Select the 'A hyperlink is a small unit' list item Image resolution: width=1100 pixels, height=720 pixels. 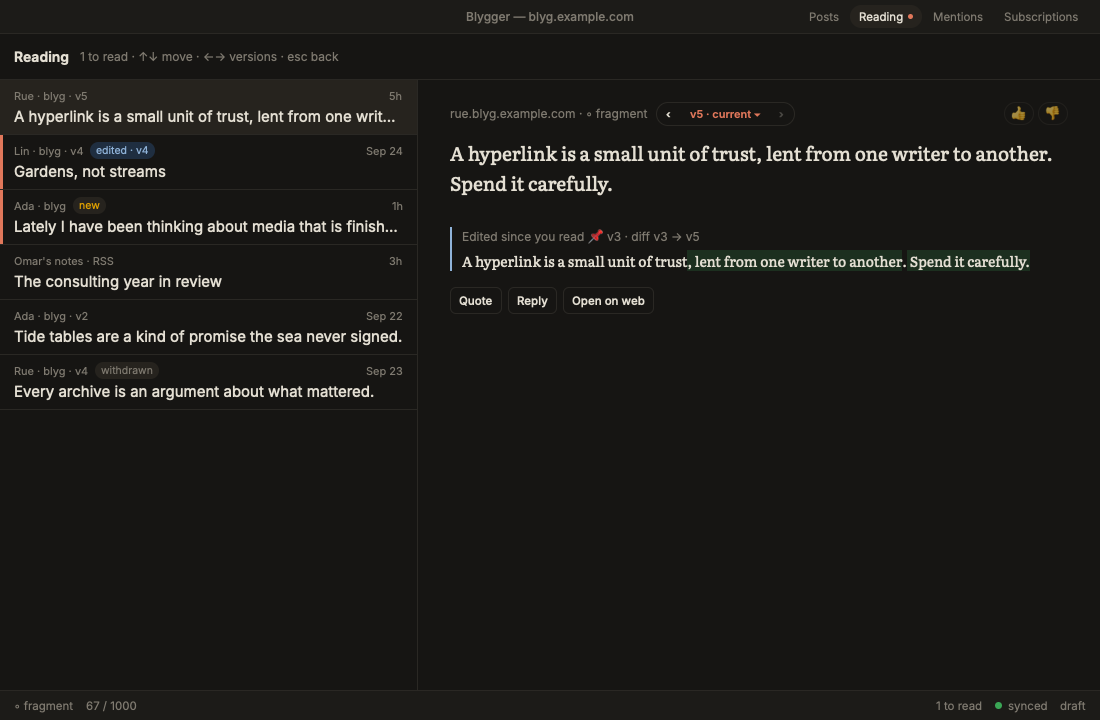click(208, 107)
